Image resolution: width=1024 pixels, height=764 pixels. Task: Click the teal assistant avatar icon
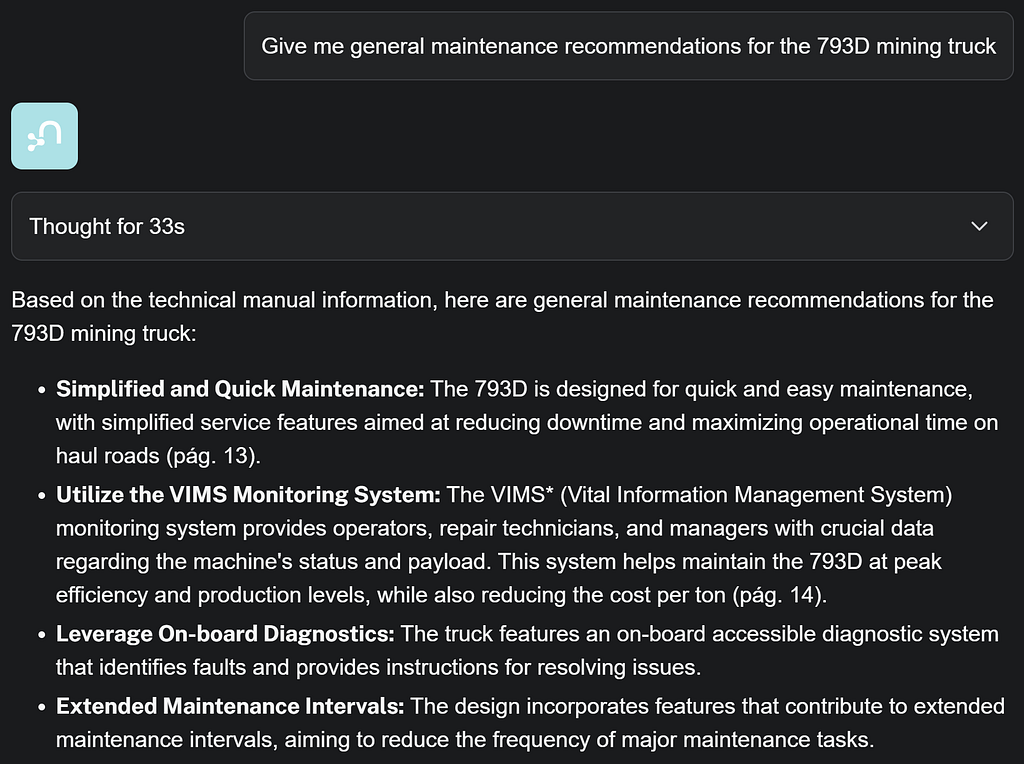[44, 136]
